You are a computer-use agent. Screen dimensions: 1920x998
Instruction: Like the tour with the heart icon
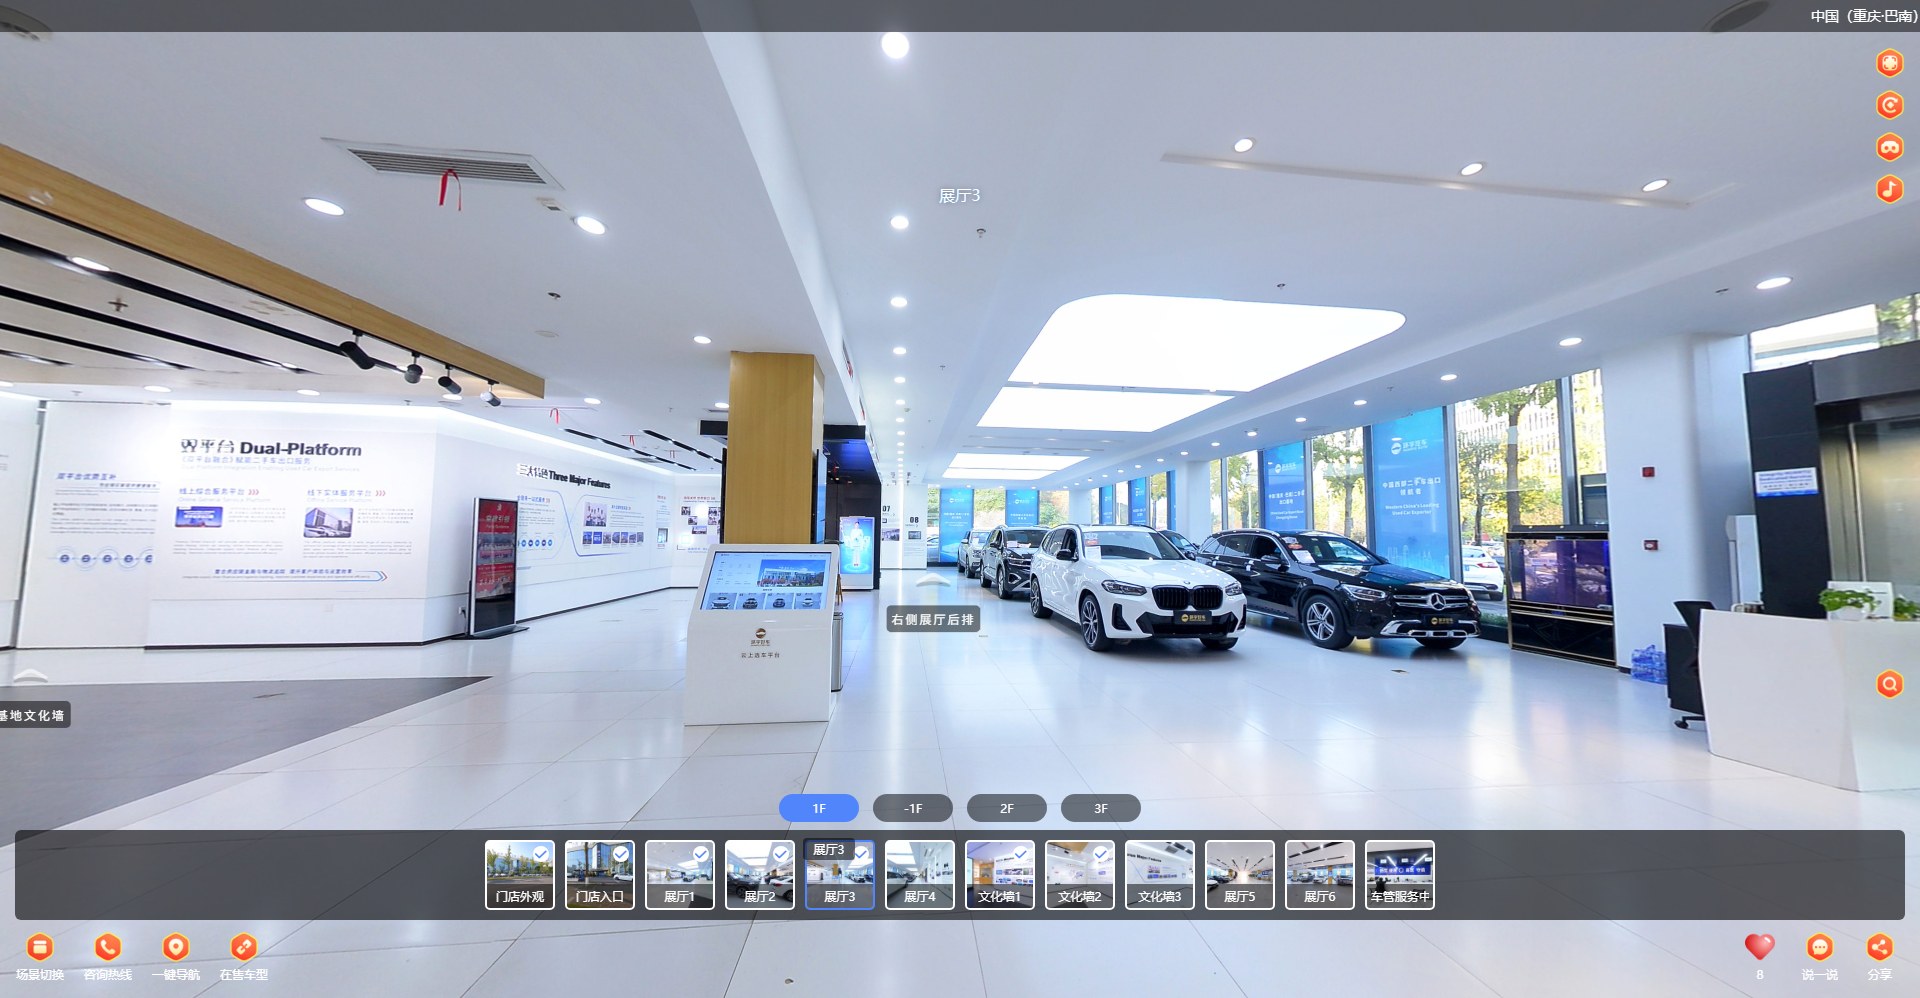(x=1759, y=946)
